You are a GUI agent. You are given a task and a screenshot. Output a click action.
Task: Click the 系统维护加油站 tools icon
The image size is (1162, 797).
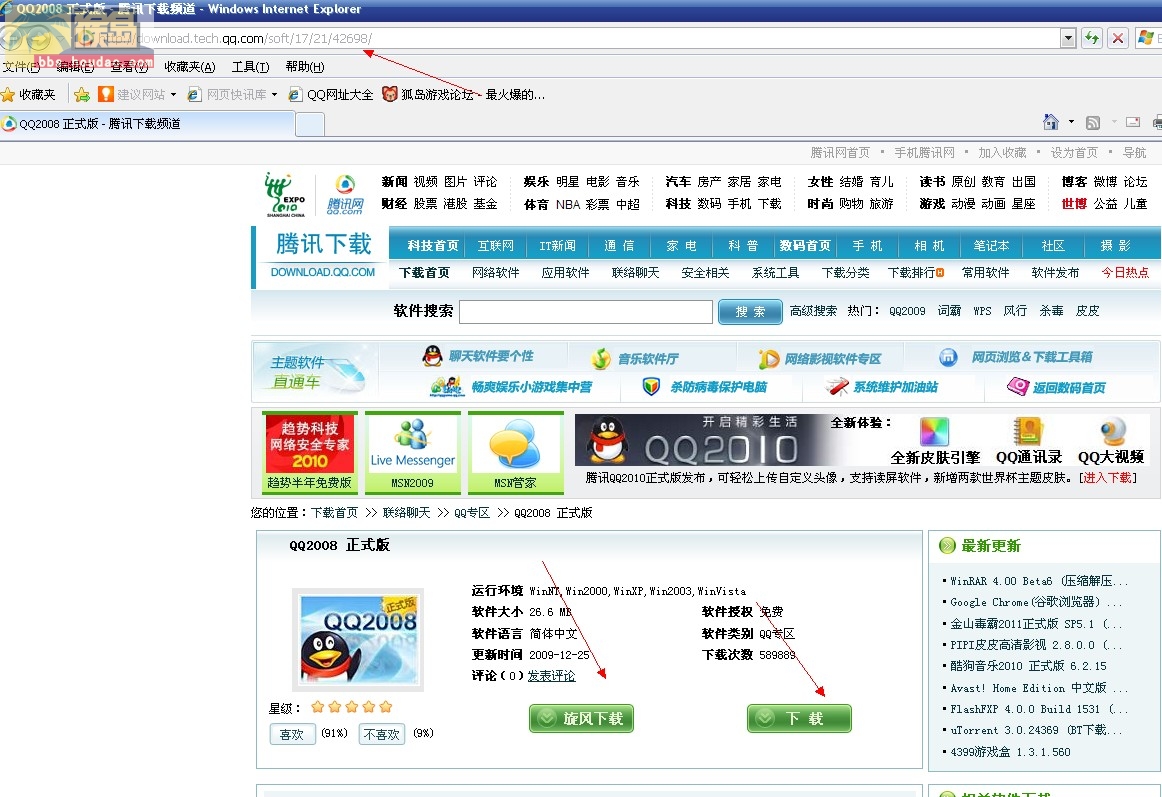(837, 386)
